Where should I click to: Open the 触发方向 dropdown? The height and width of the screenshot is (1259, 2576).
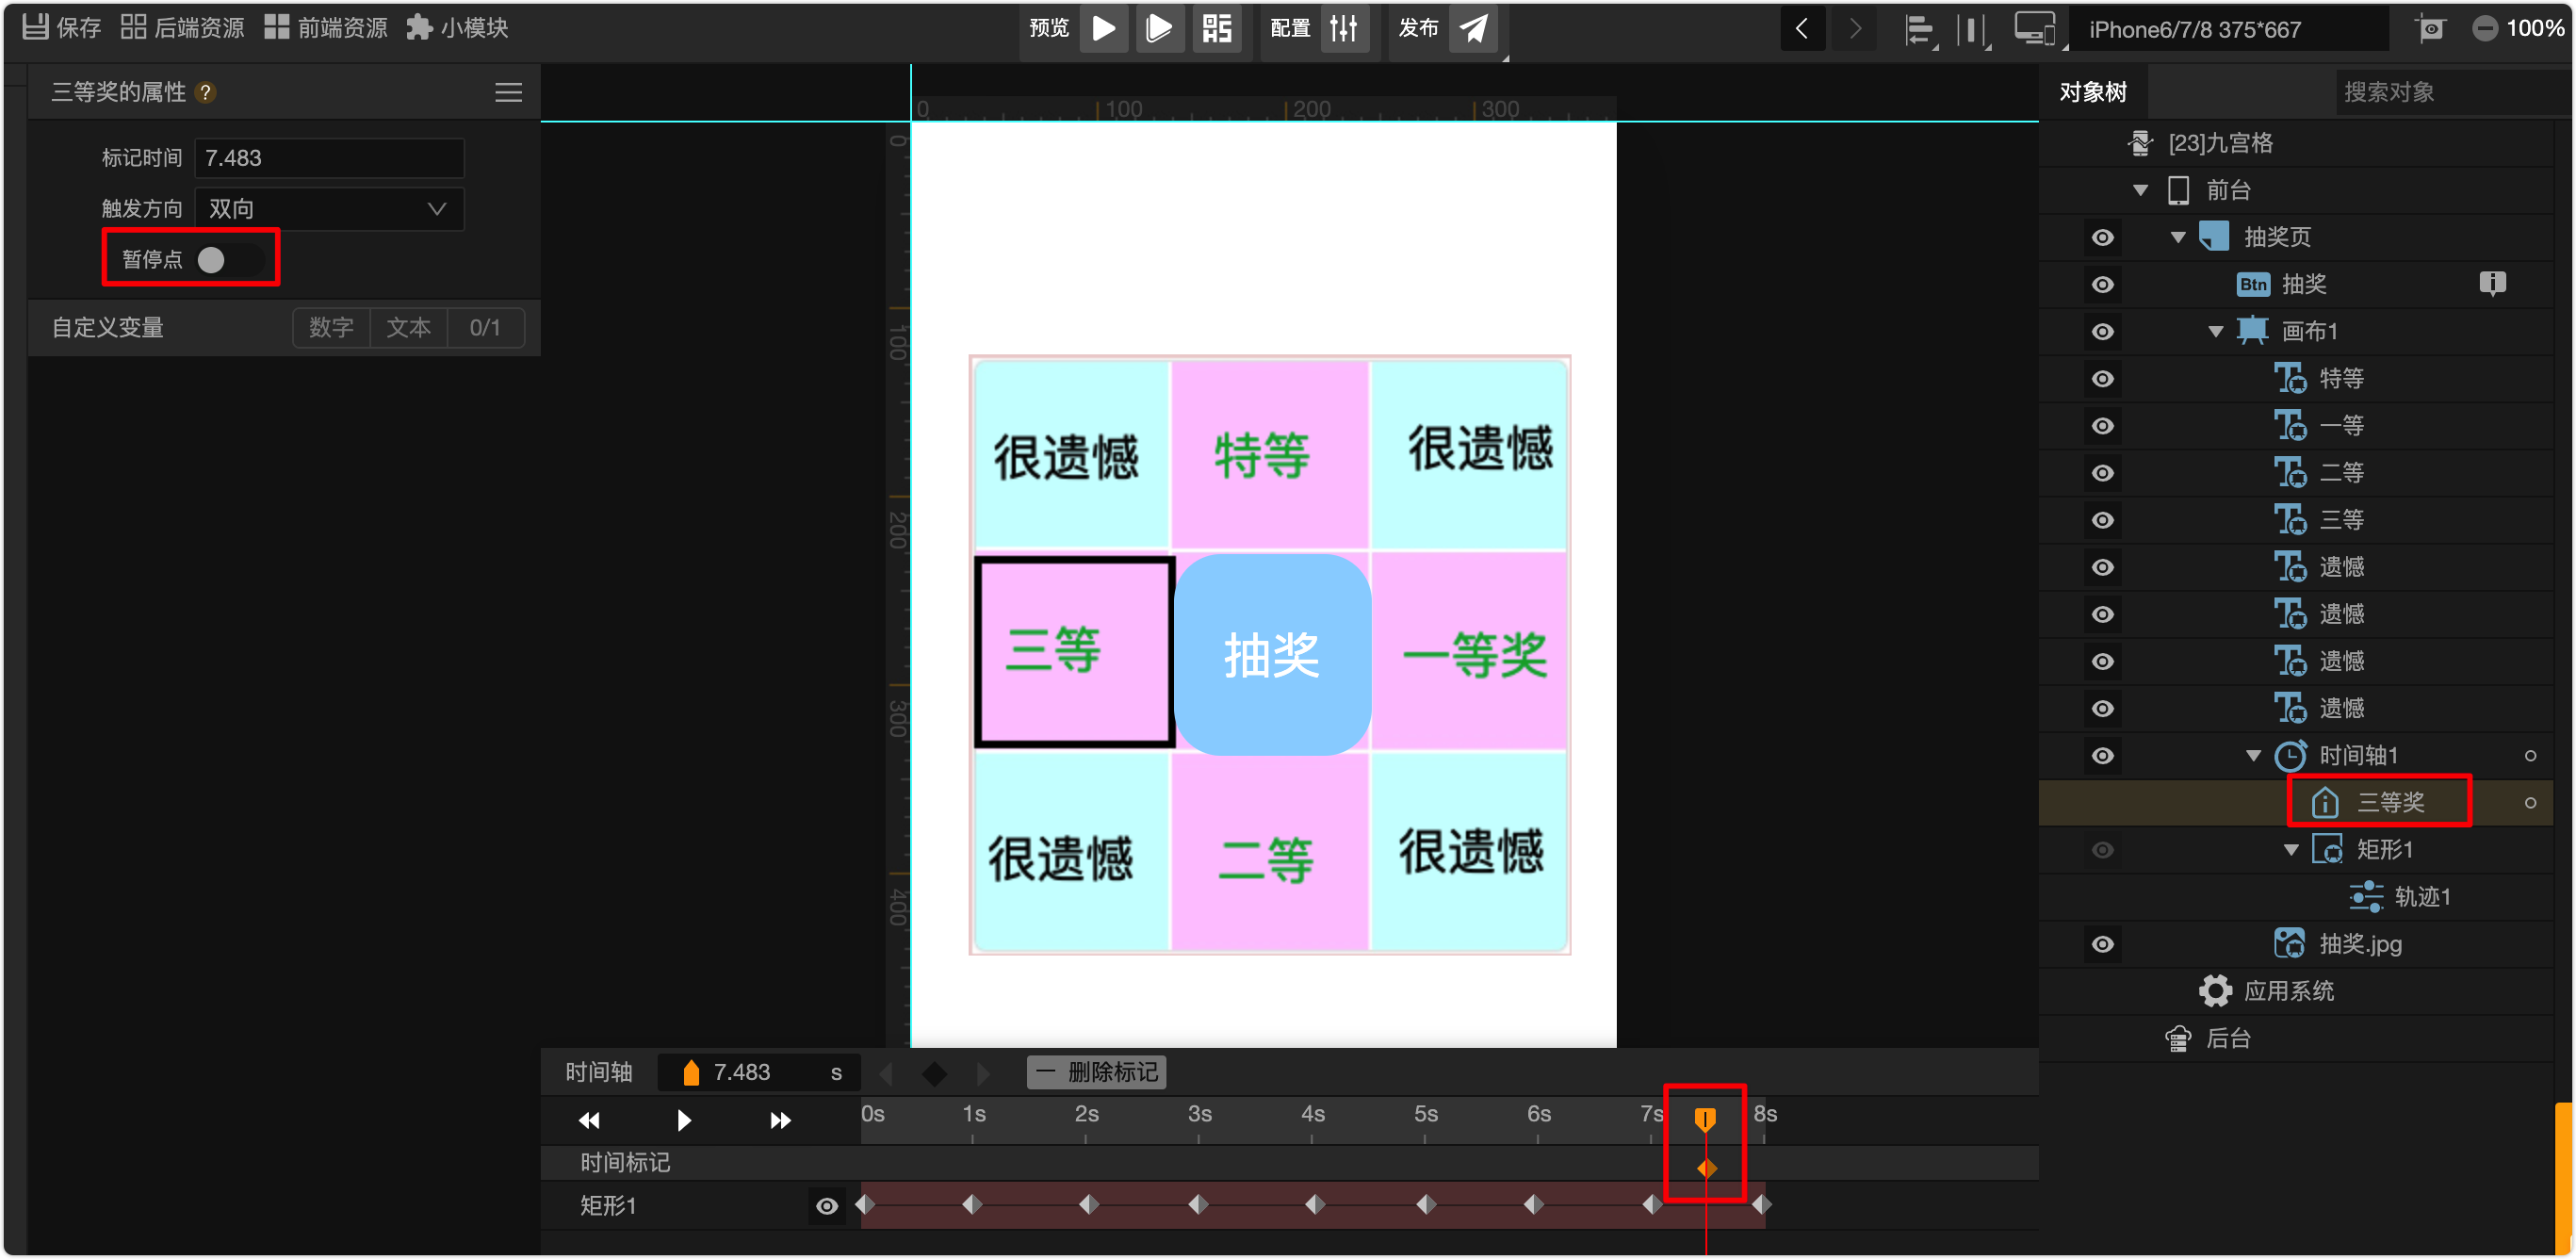point(329,209)
